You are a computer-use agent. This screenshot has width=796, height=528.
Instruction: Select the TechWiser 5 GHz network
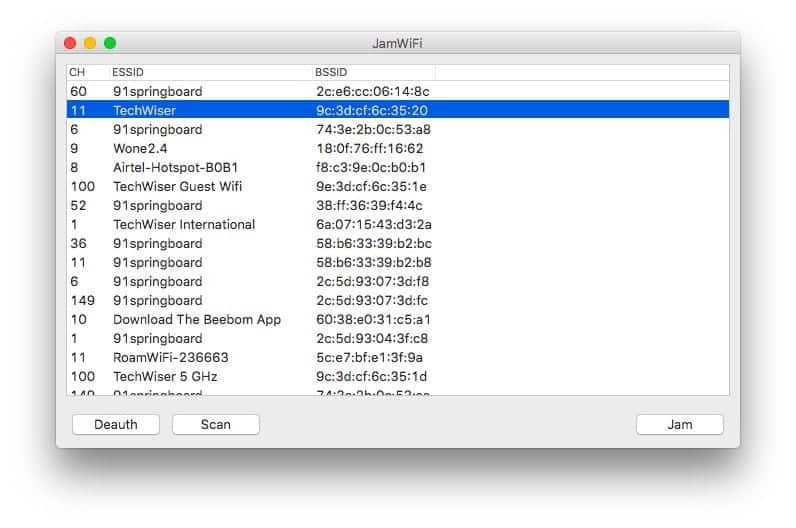point(398,376)
